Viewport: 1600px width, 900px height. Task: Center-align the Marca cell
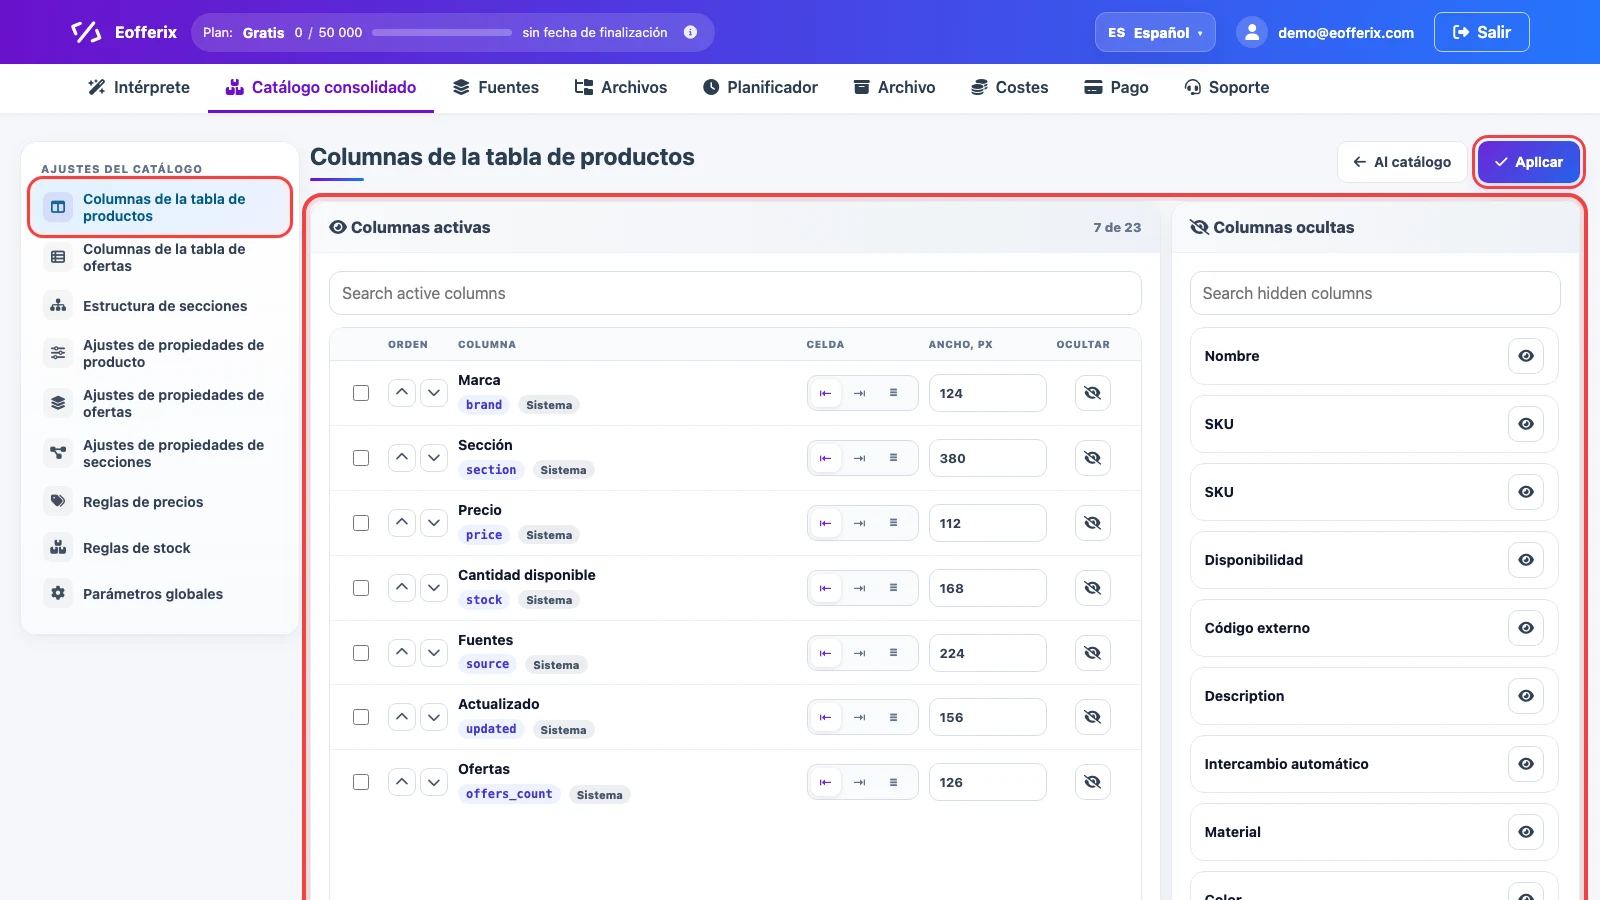coord(893,393)
